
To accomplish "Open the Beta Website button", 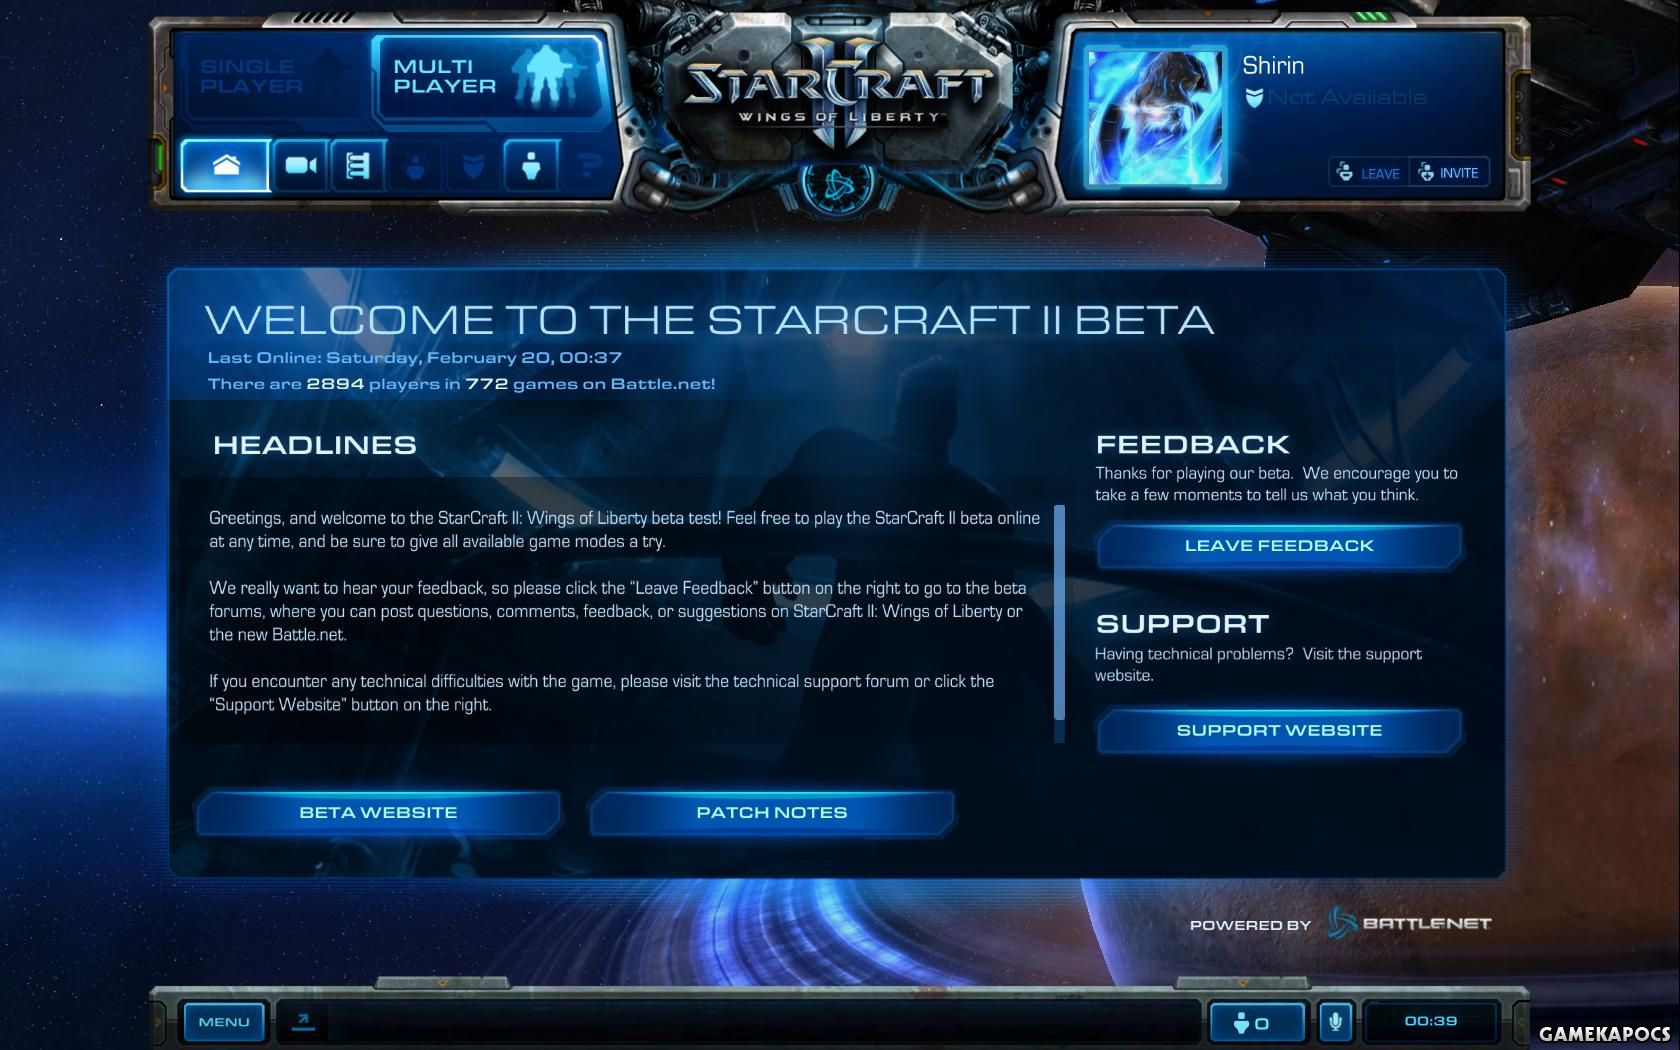I will point(378,813).
